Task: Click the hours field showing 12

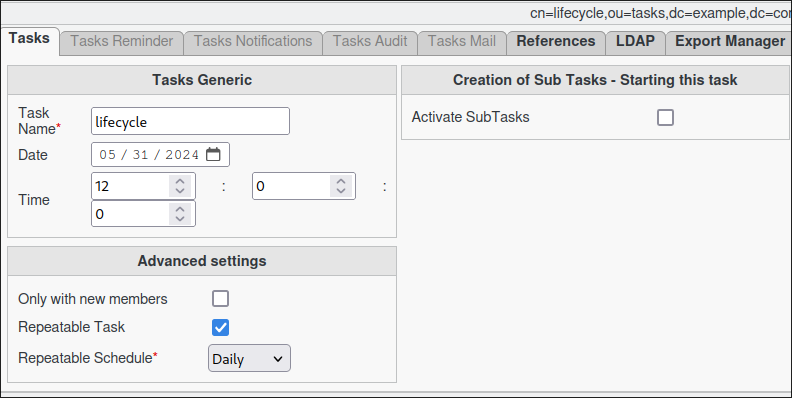Action: tap(143, 186)
